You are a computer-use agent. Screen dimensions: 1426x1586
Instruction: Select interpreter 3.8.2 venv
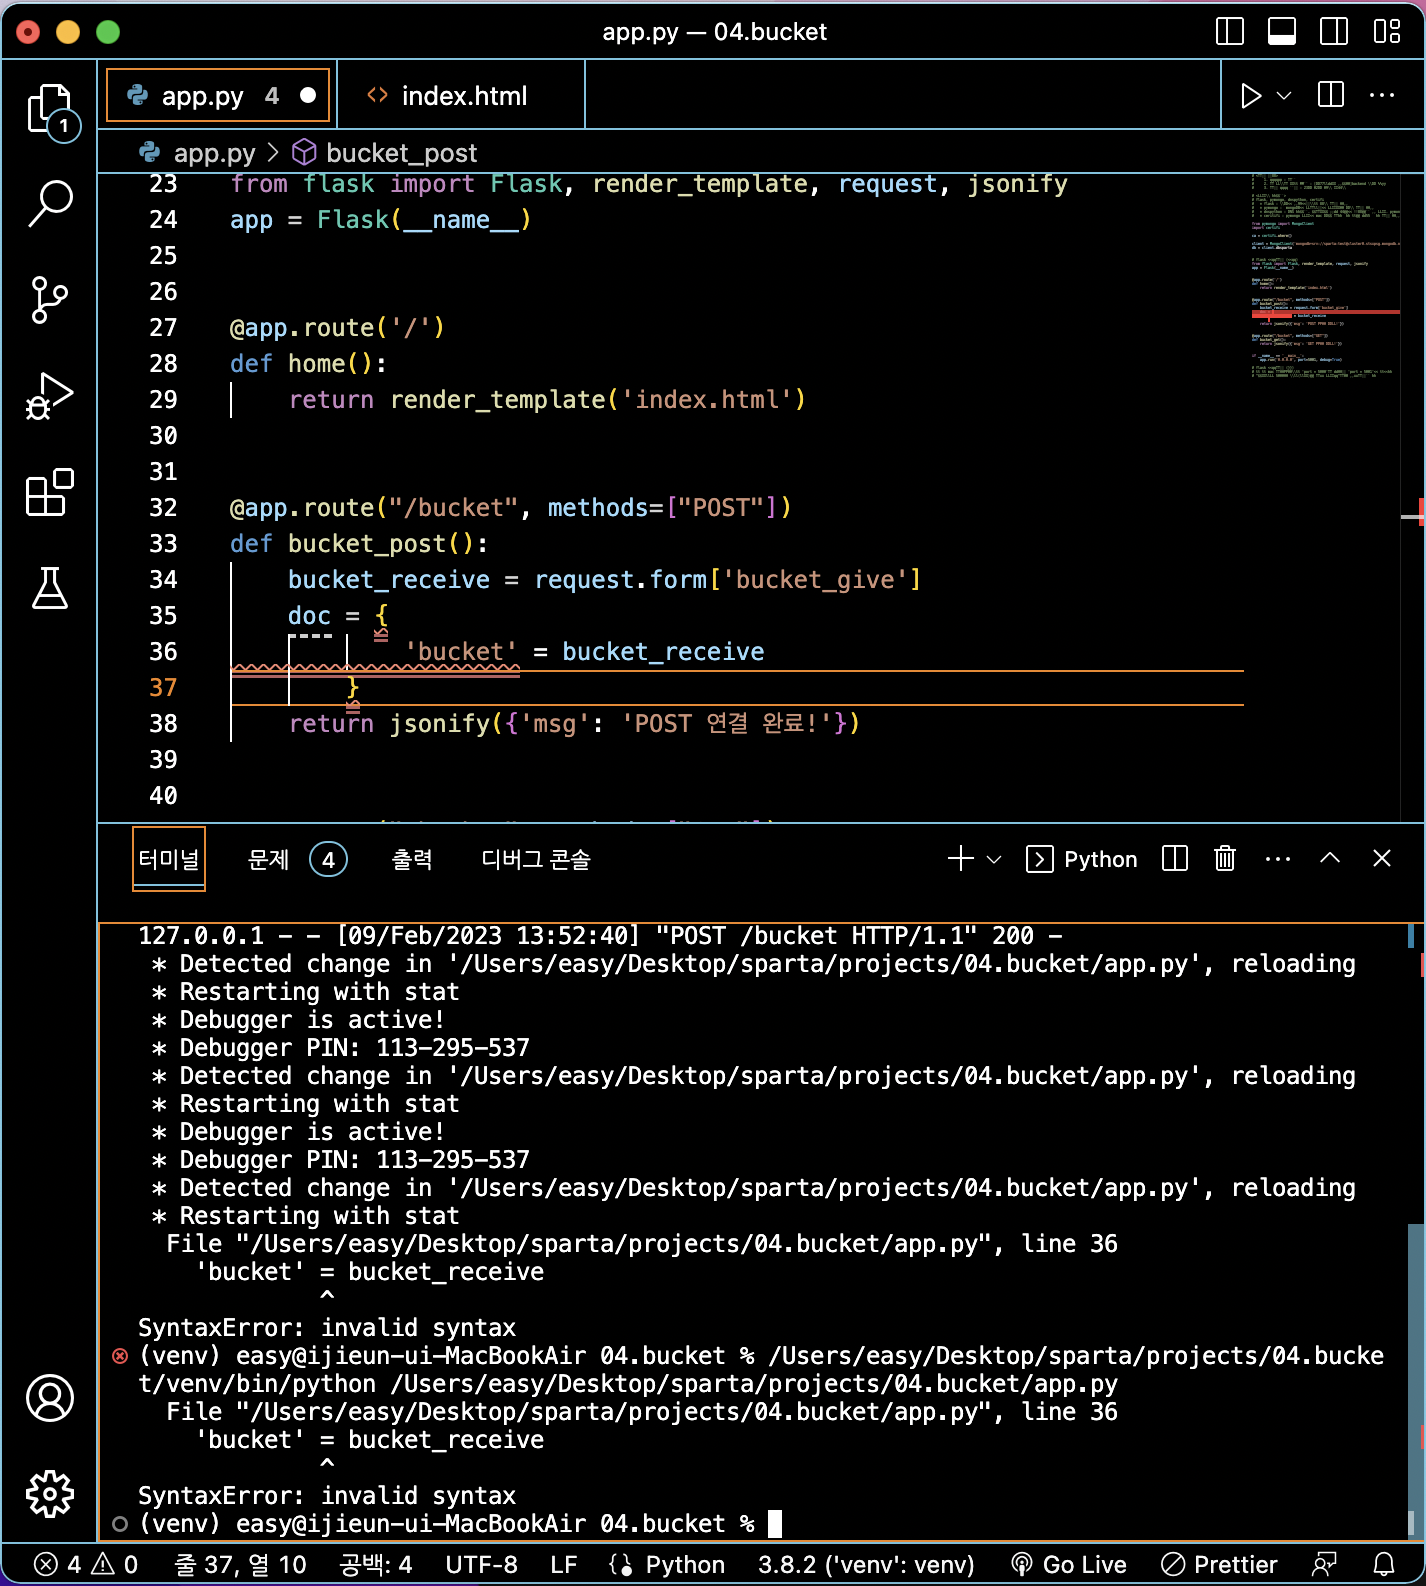[x=866, y=1564]
